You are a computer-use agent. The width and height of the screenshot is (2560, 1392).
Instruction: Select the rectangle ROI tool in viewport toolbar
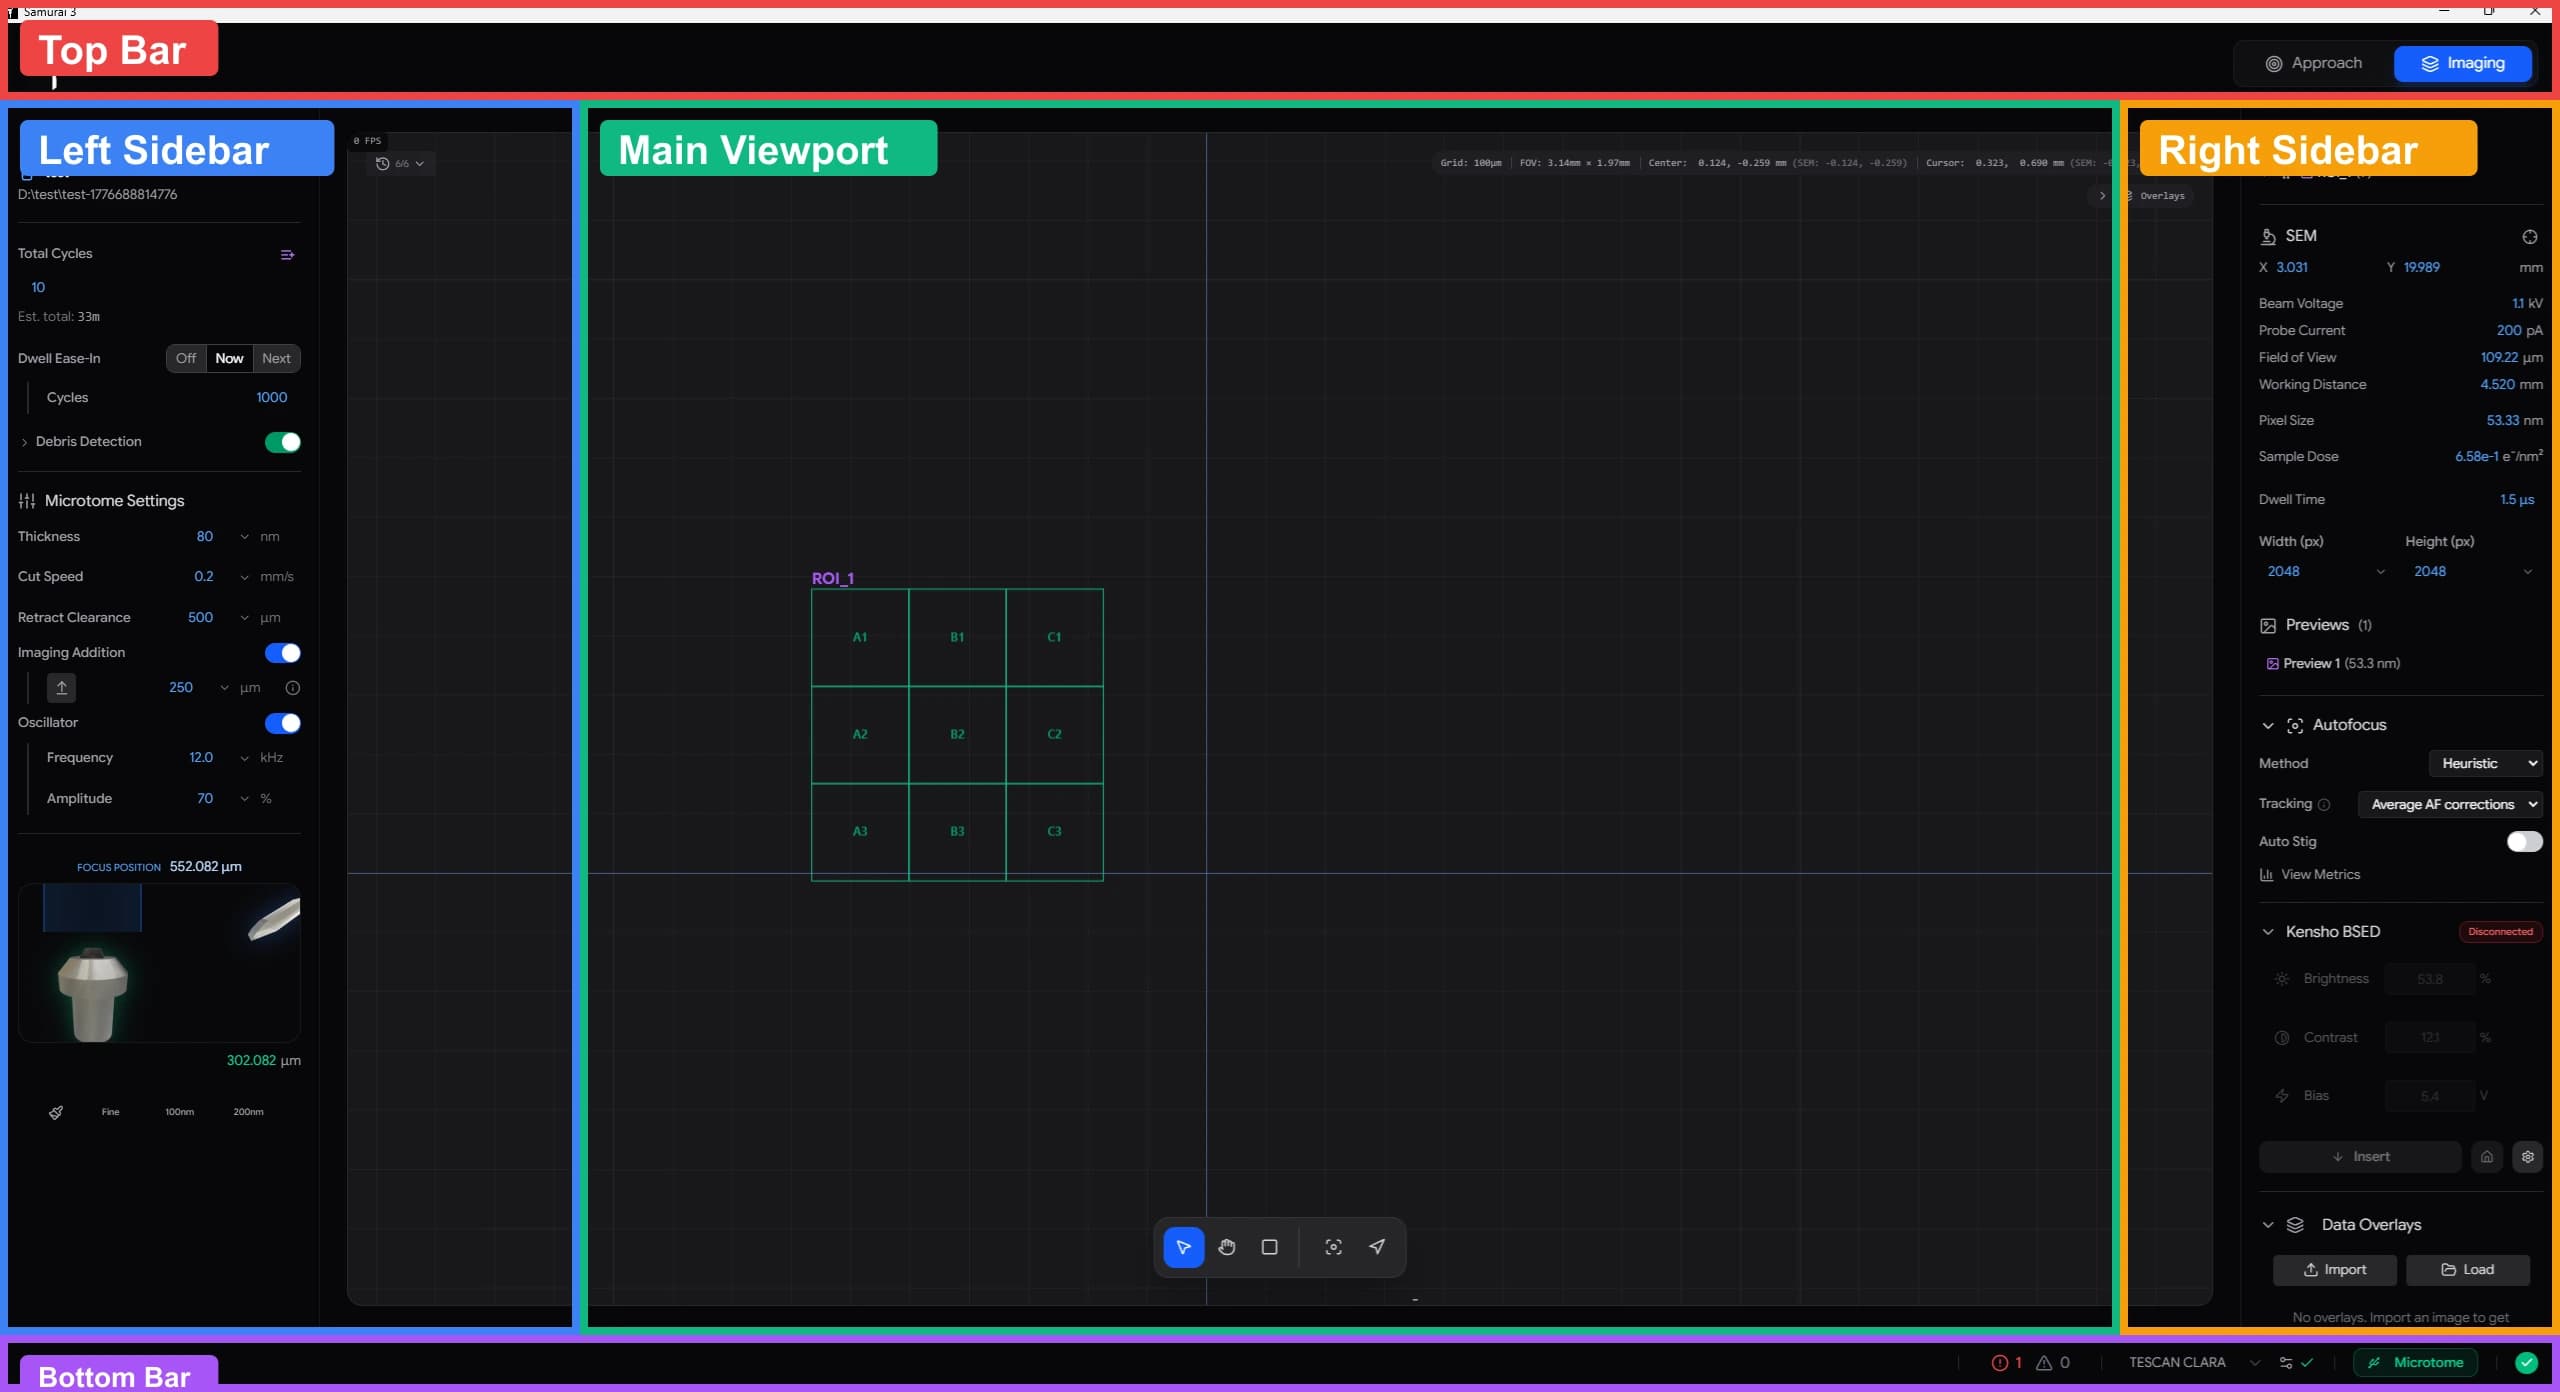coord(1268,1247)
